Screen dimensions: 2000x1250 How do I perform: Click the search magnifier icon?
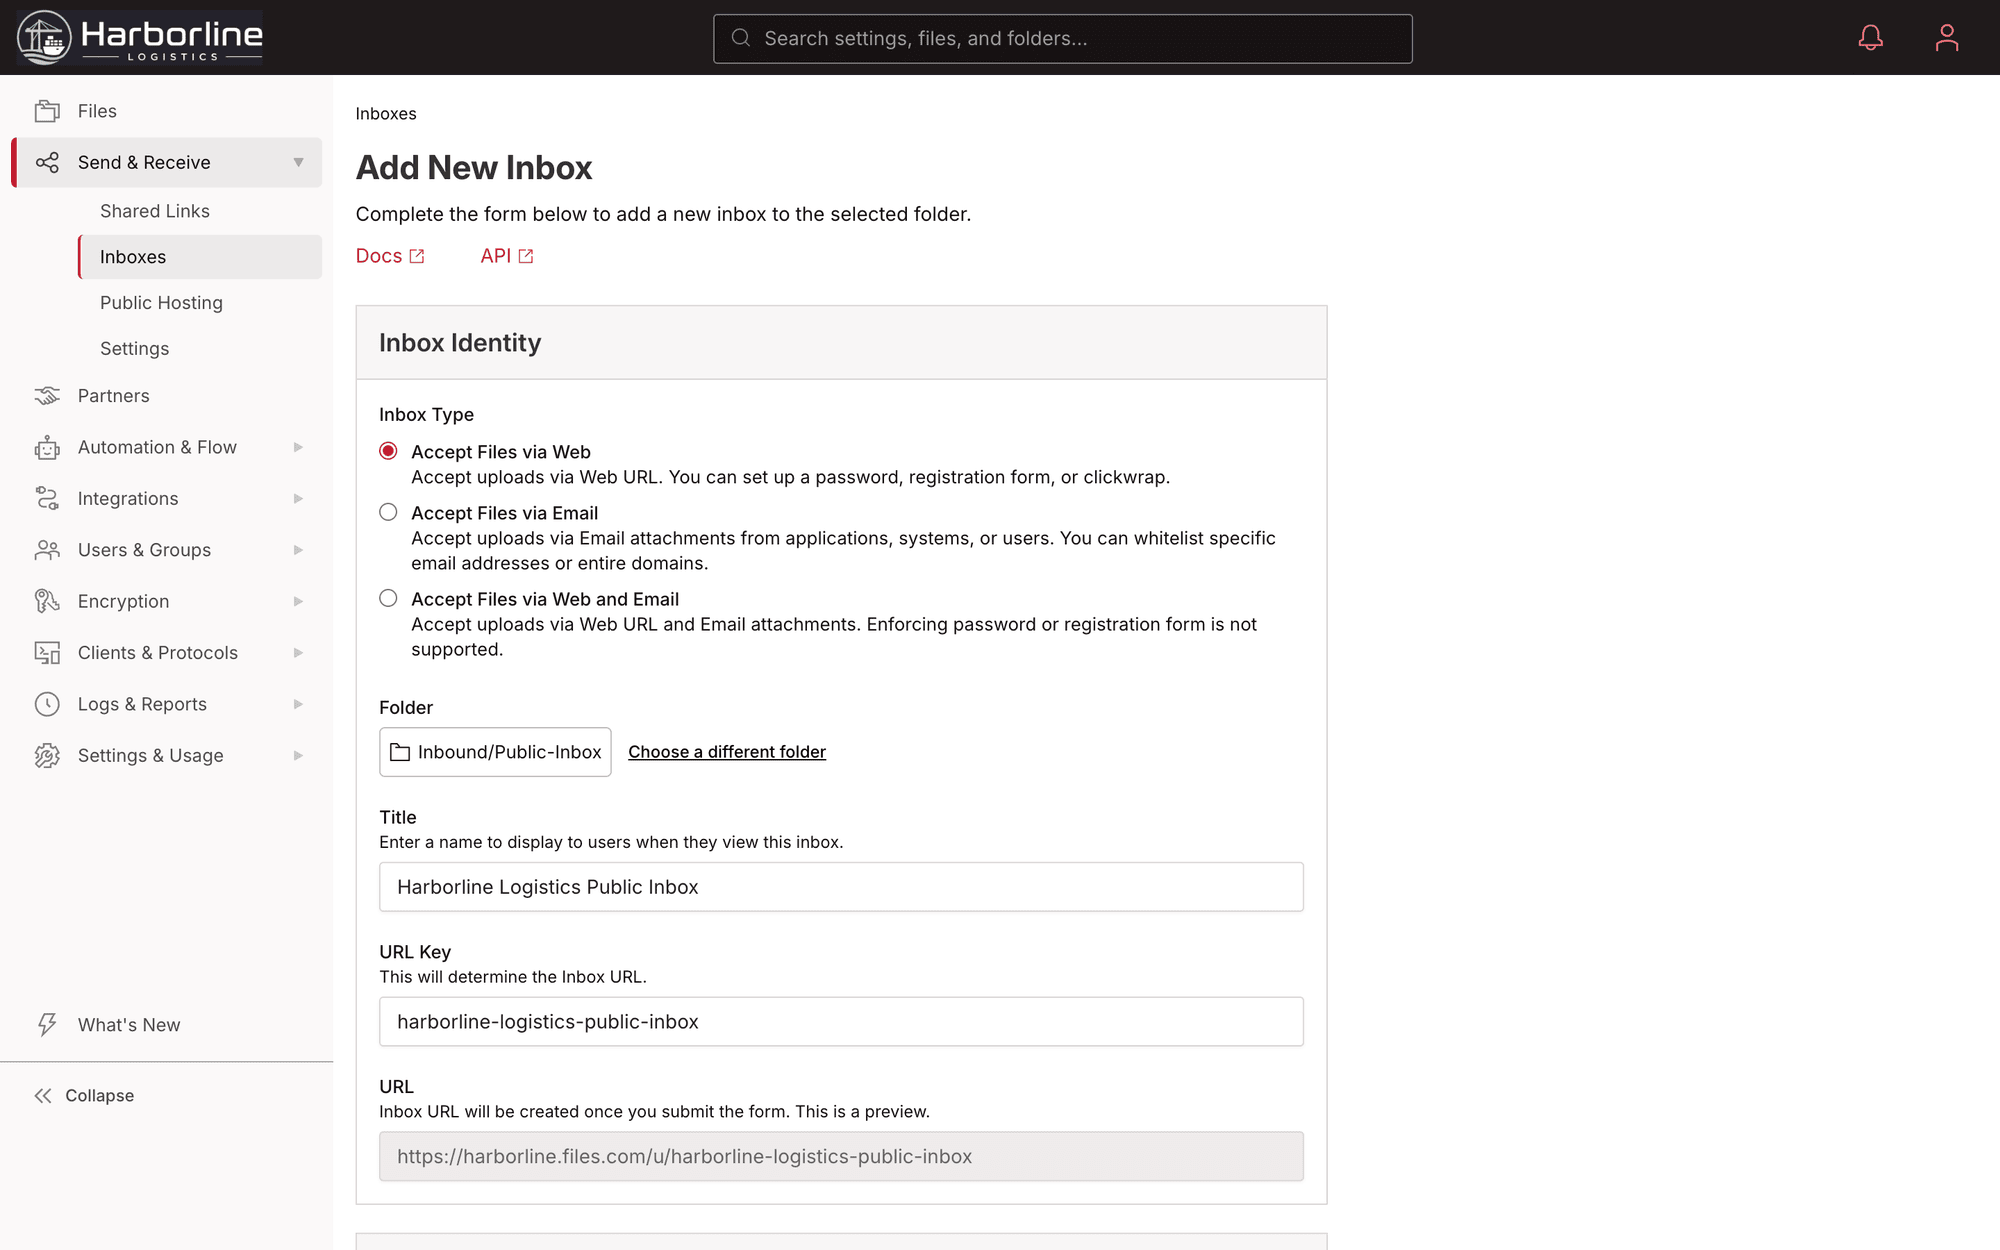741,38
